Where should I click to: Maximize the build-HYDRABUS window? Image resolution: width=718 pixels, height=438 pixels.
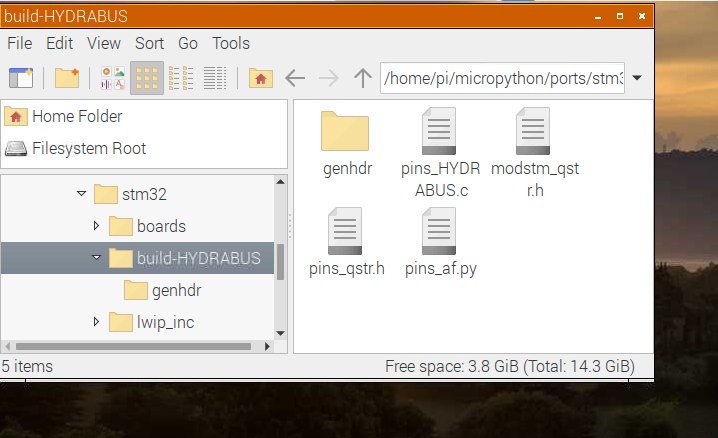point(620,16)
